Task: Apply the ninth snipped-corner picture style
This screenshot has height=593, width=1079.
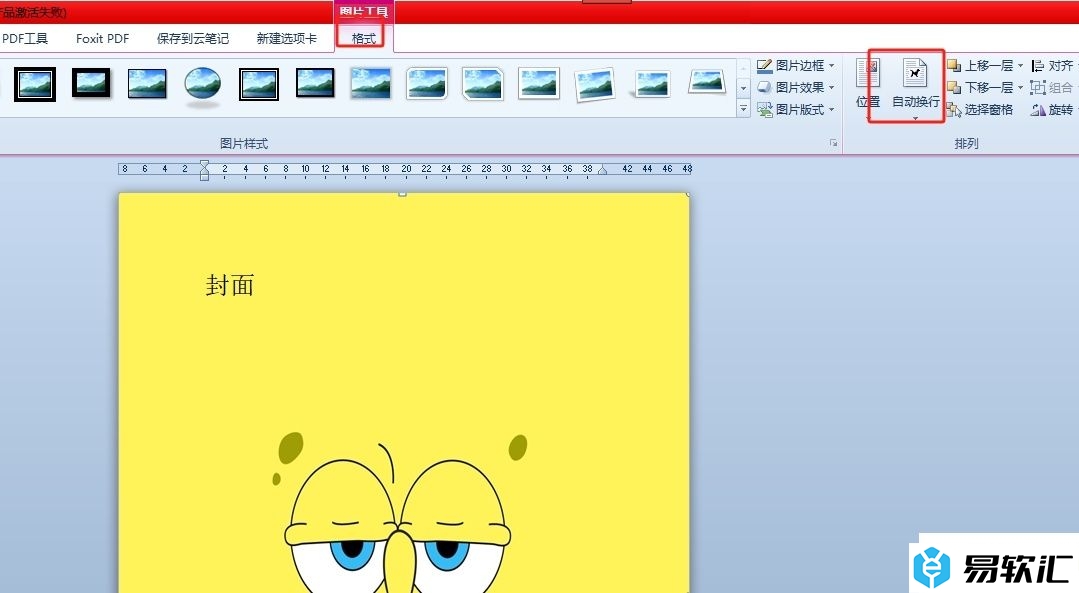Action: [482, 83]
